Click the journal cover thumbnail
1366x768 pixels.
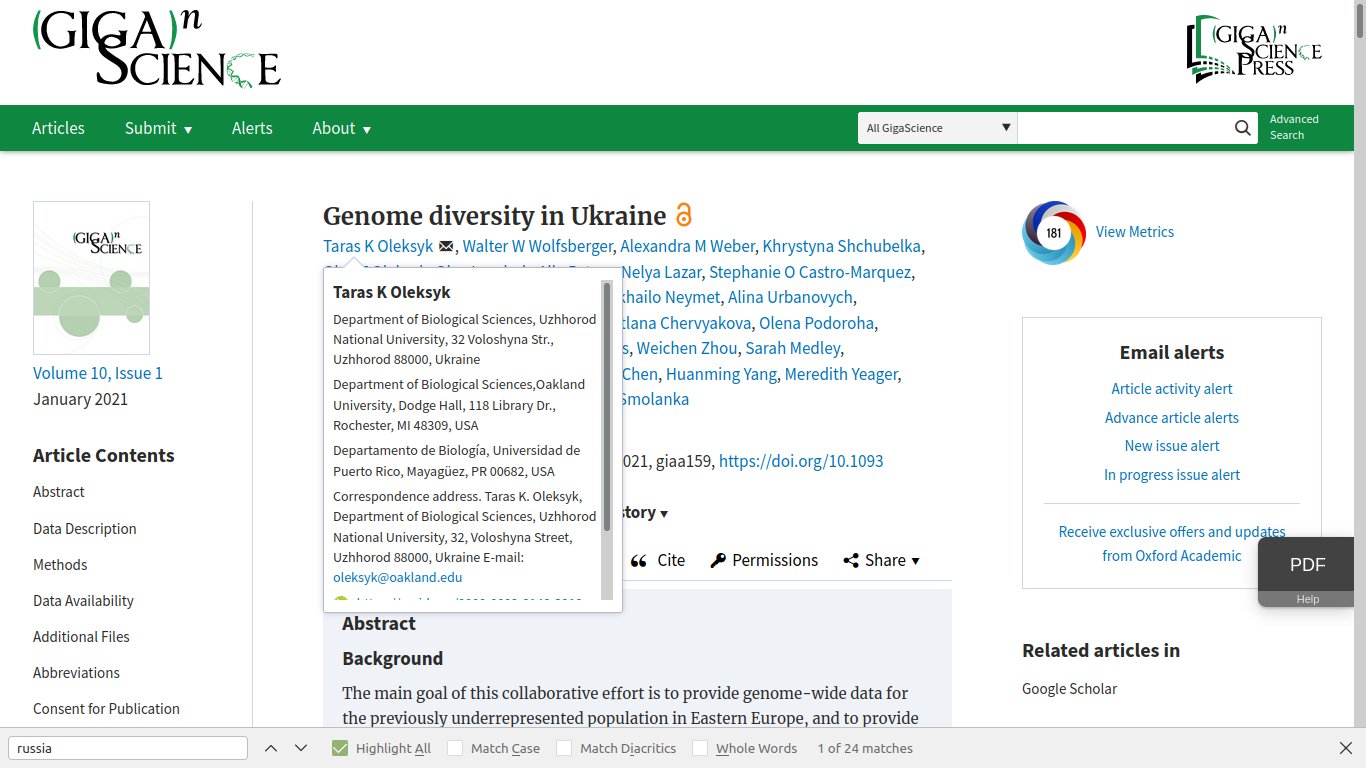pyautogui.click(x=91, y=278)
